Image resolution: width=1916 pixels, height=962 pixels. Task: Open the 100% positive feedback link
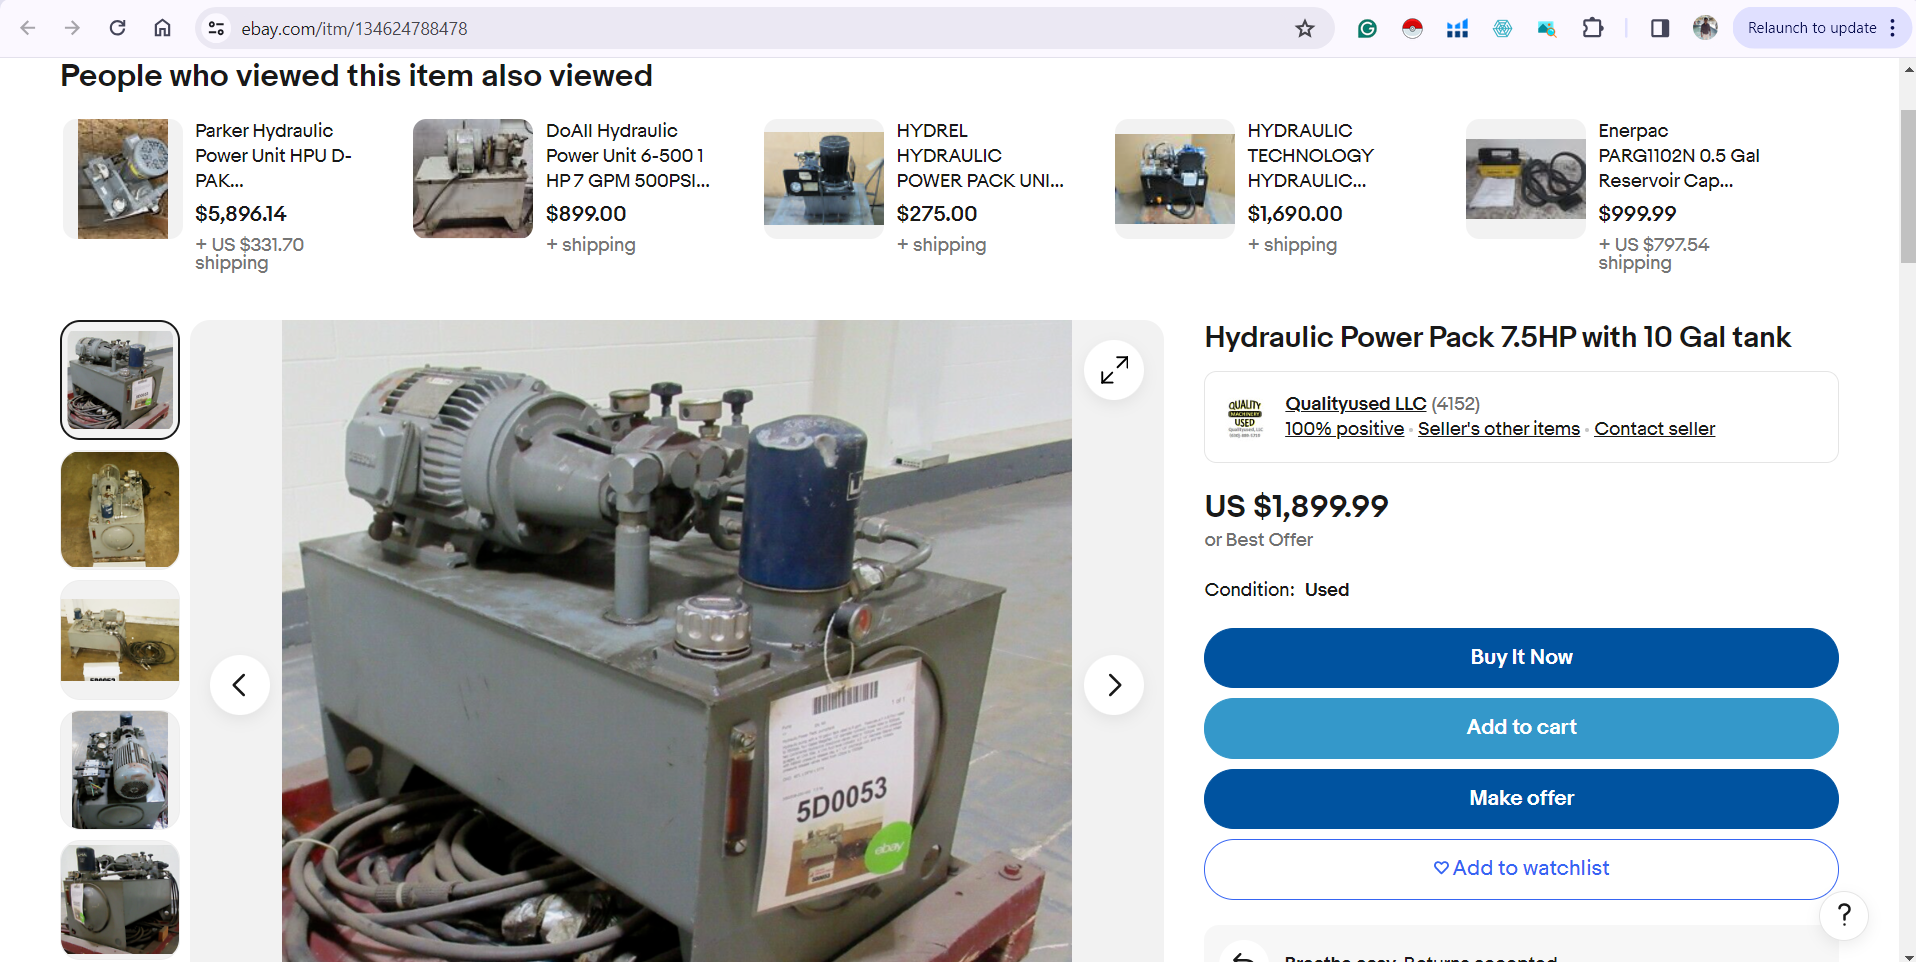point(1344,429)
